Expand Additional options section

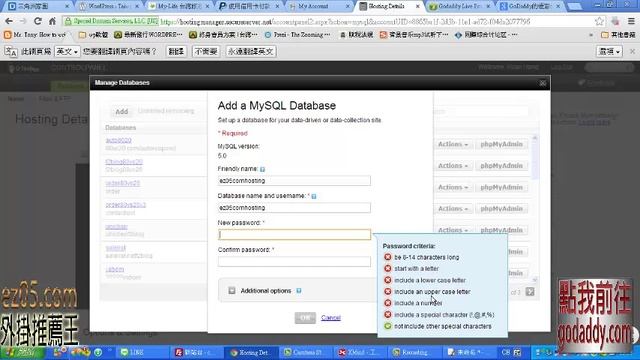coord(232,291)
